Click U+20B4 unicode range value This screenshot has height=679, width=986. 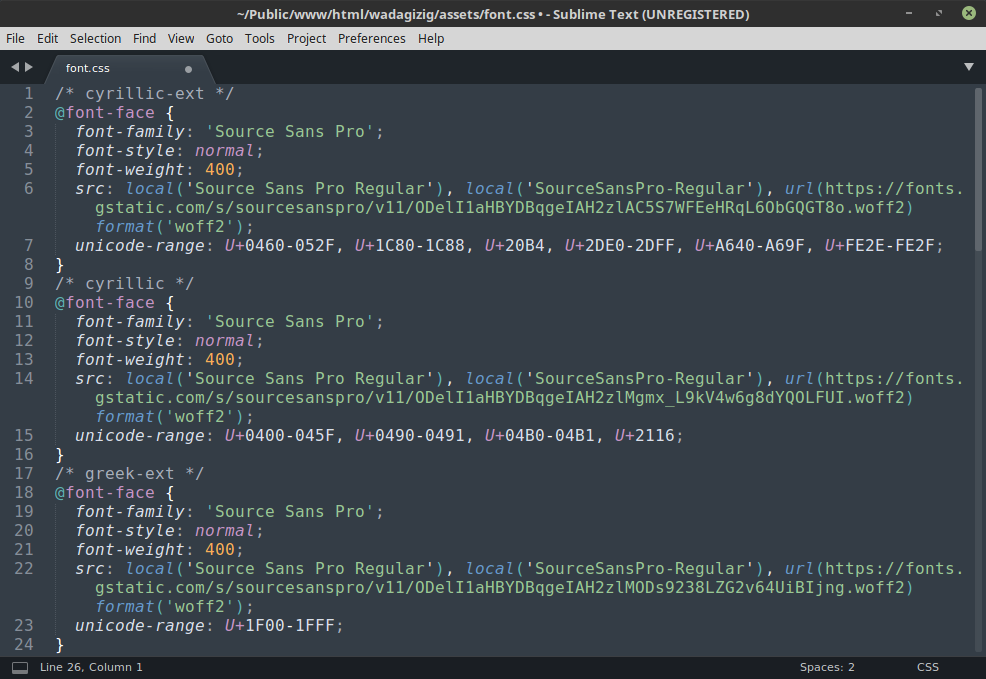(514, 246)
